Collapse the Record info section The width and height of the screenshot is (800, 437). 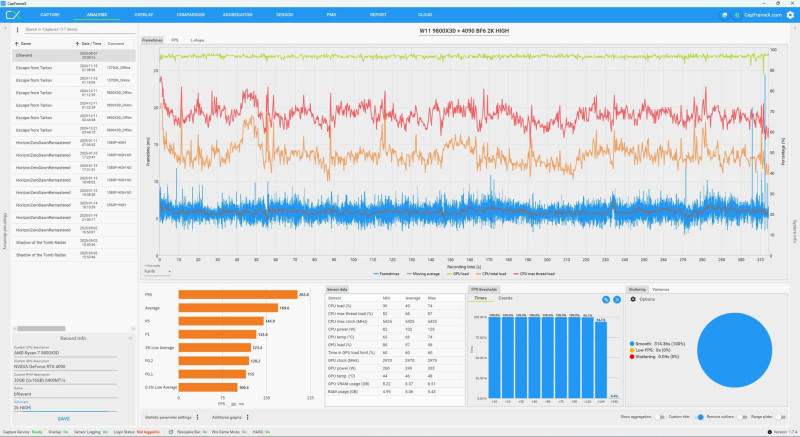[131, 338]
